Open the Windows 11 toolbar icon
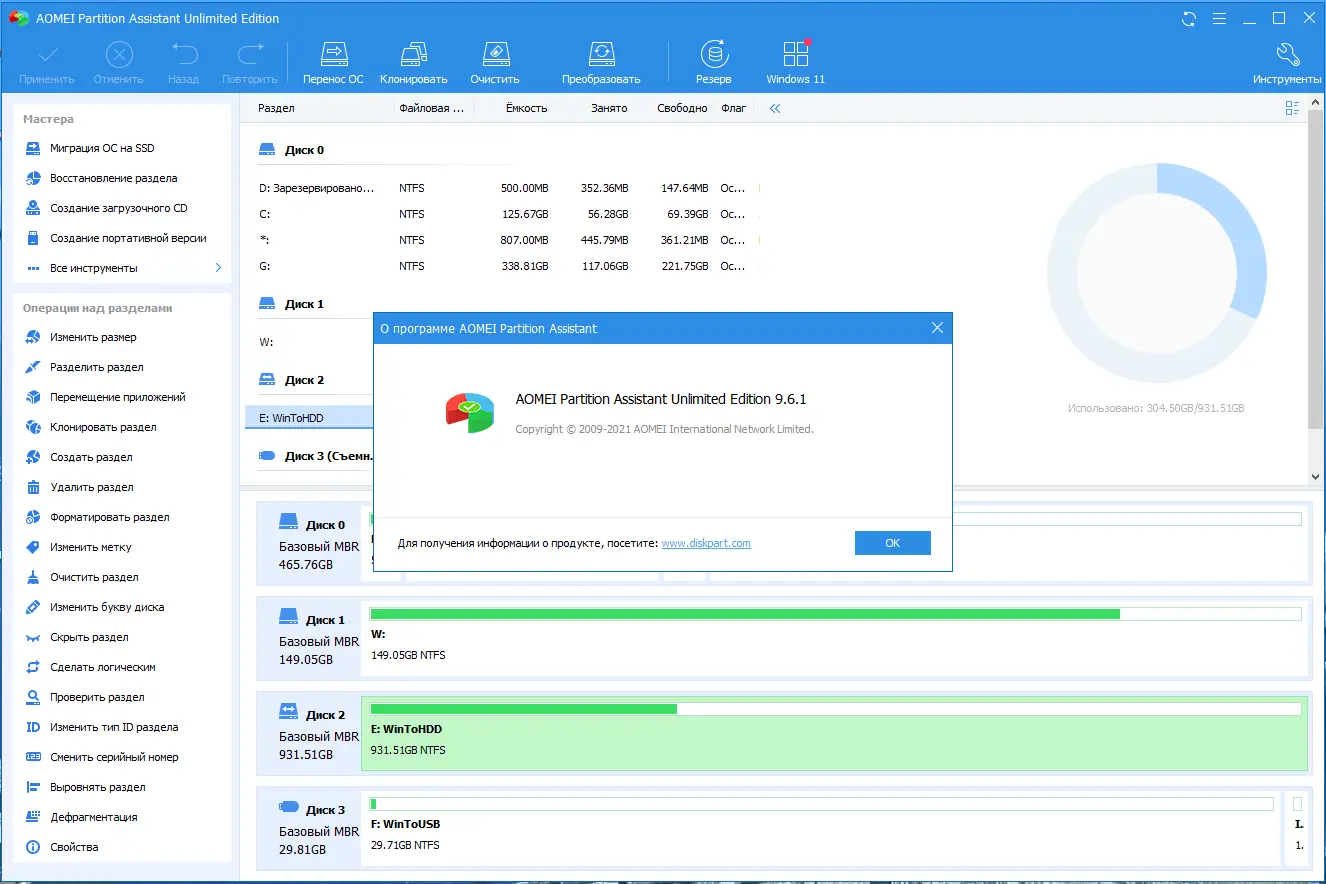The width and height of the screenshot is (1326, 884). tap(795, 60)
